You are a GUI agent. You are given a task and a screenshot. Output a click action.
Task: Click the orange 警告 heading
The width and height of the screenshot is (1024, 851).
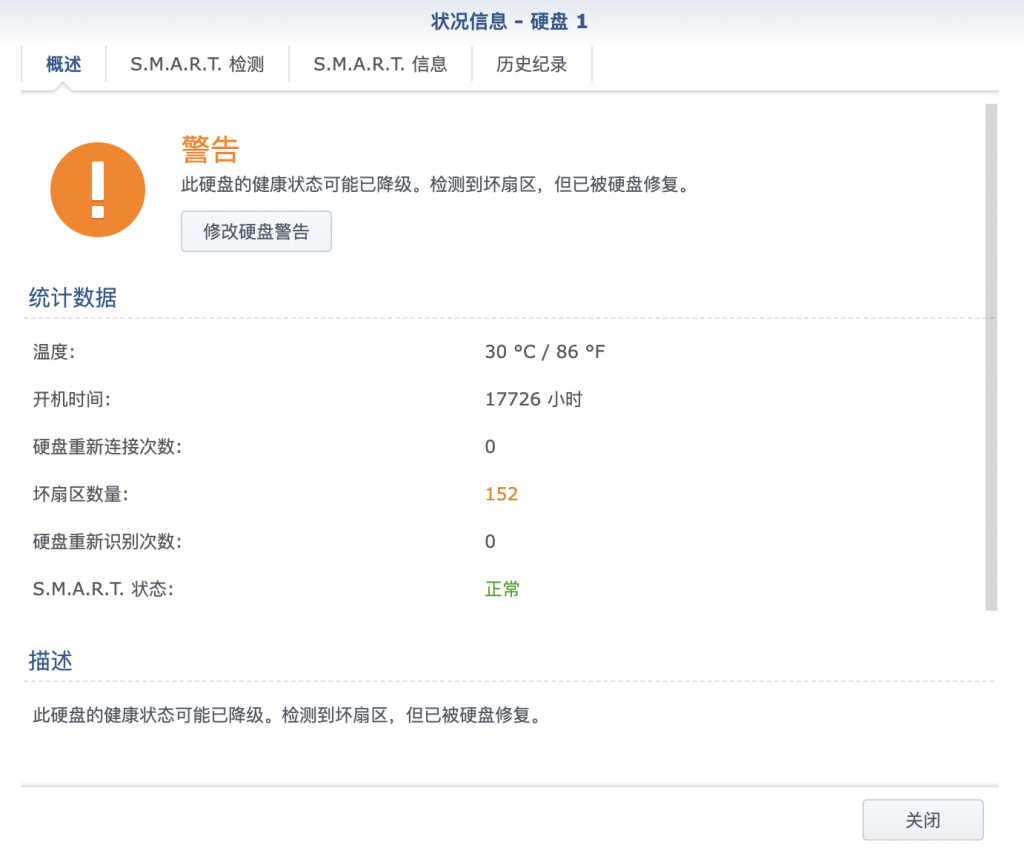(x=210, y=150)
